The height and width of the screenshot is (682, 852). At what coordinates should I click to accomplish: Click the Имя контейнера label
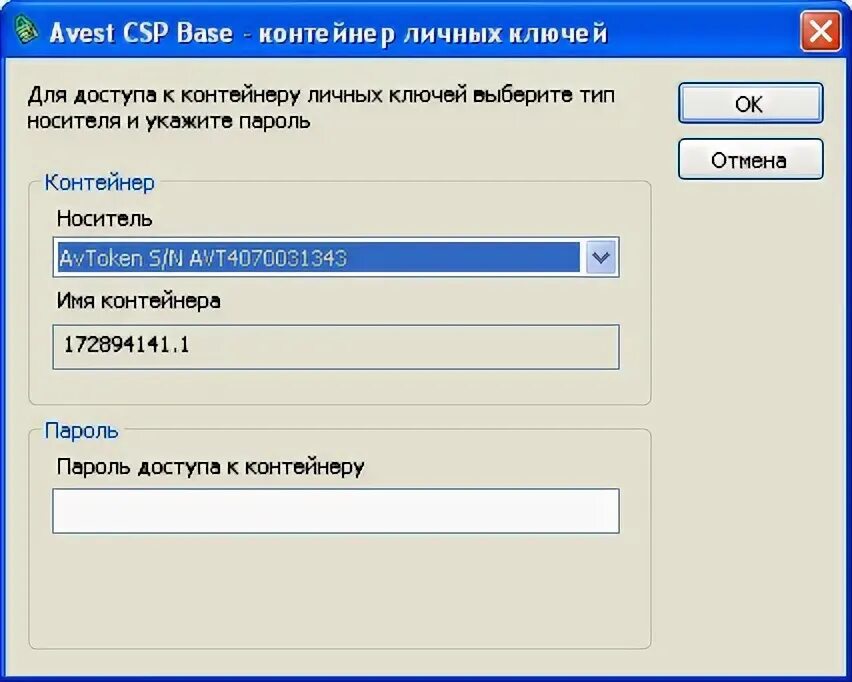click(139, 301)
